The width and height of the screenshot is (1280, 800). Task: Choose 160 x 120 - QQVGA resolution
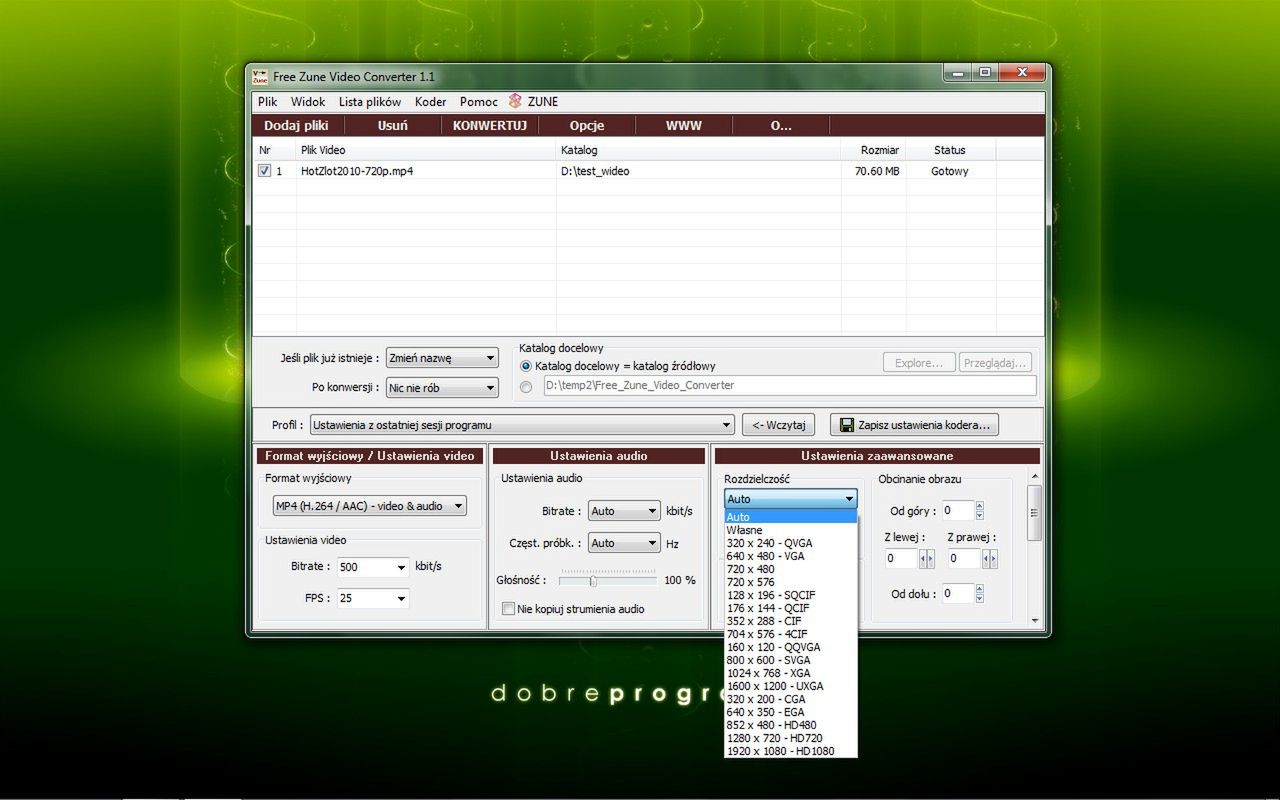point(791,647)
